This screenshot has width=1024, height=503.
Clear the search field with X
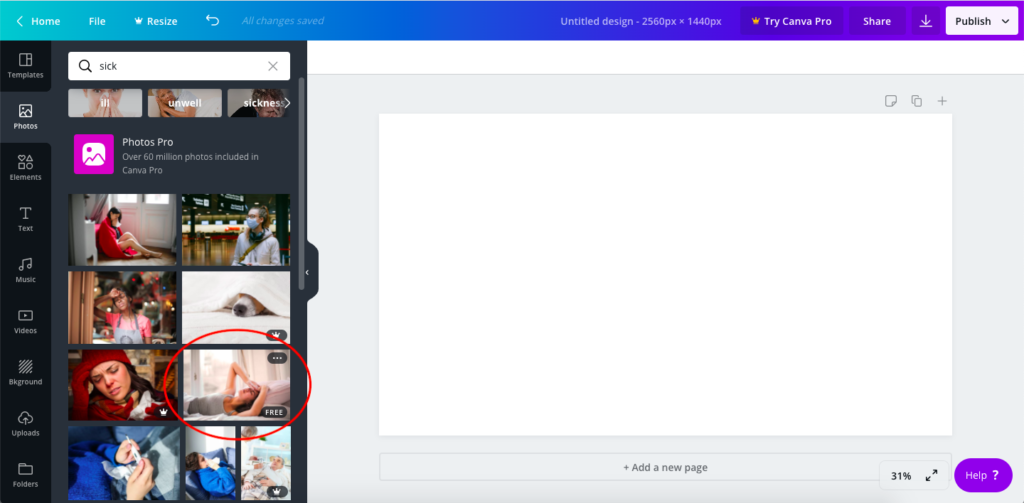click(273, 66)
